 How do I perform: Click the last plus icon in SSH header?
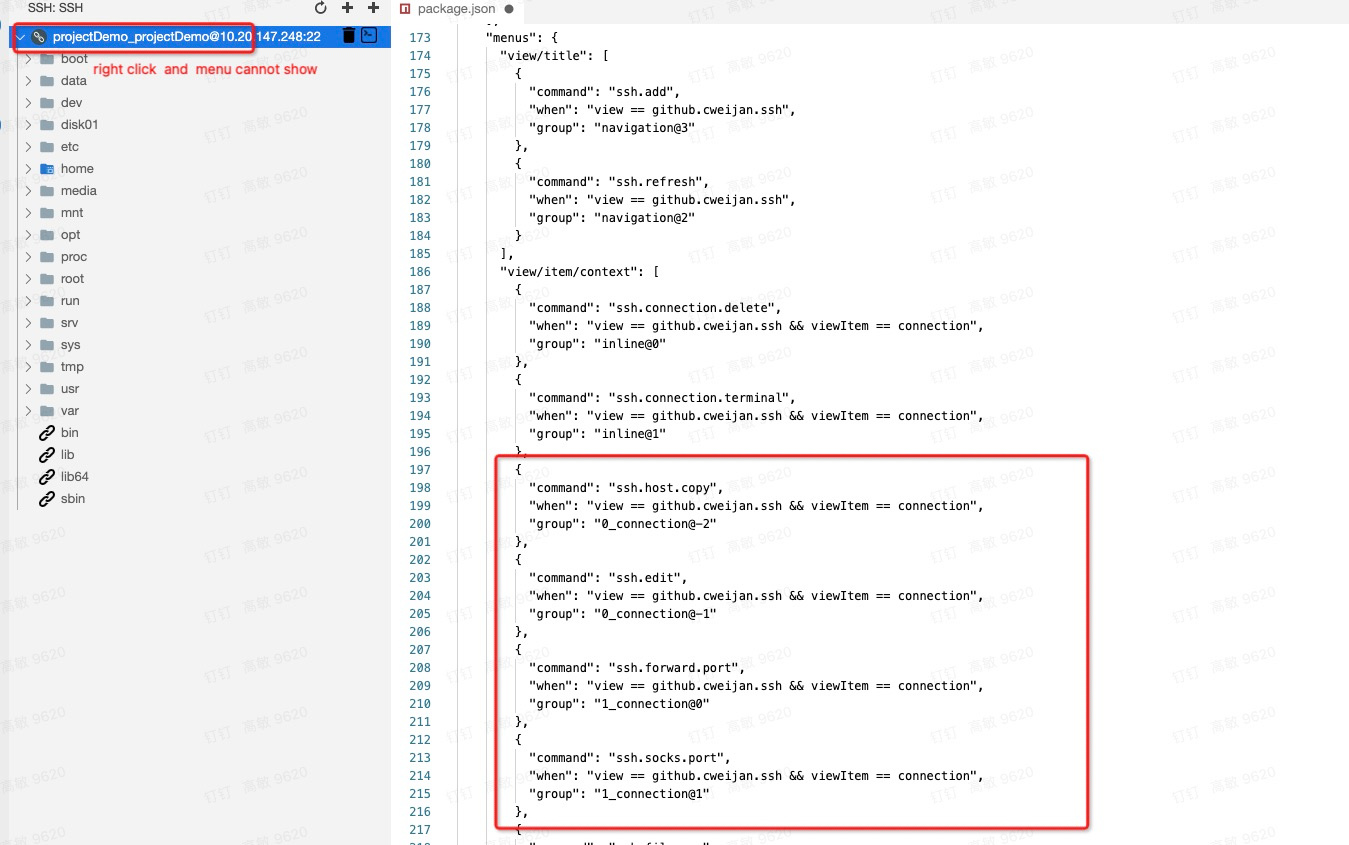[374, 8]
